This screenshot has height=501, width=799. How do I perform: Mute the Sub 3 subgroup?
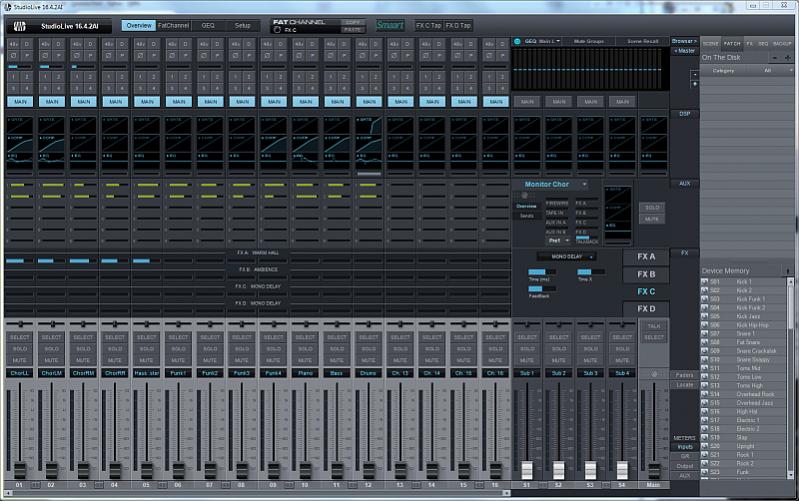click(x=590, y=360)
